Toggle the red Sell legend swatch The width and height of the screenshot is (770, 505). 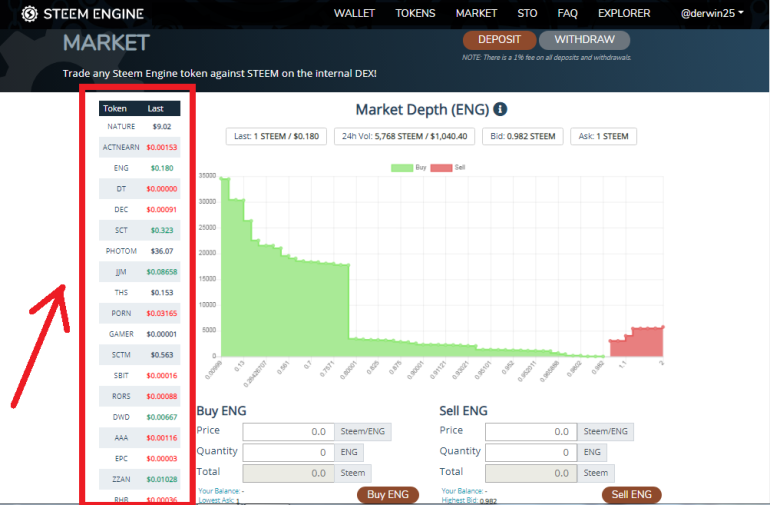[x=441, y=168]
